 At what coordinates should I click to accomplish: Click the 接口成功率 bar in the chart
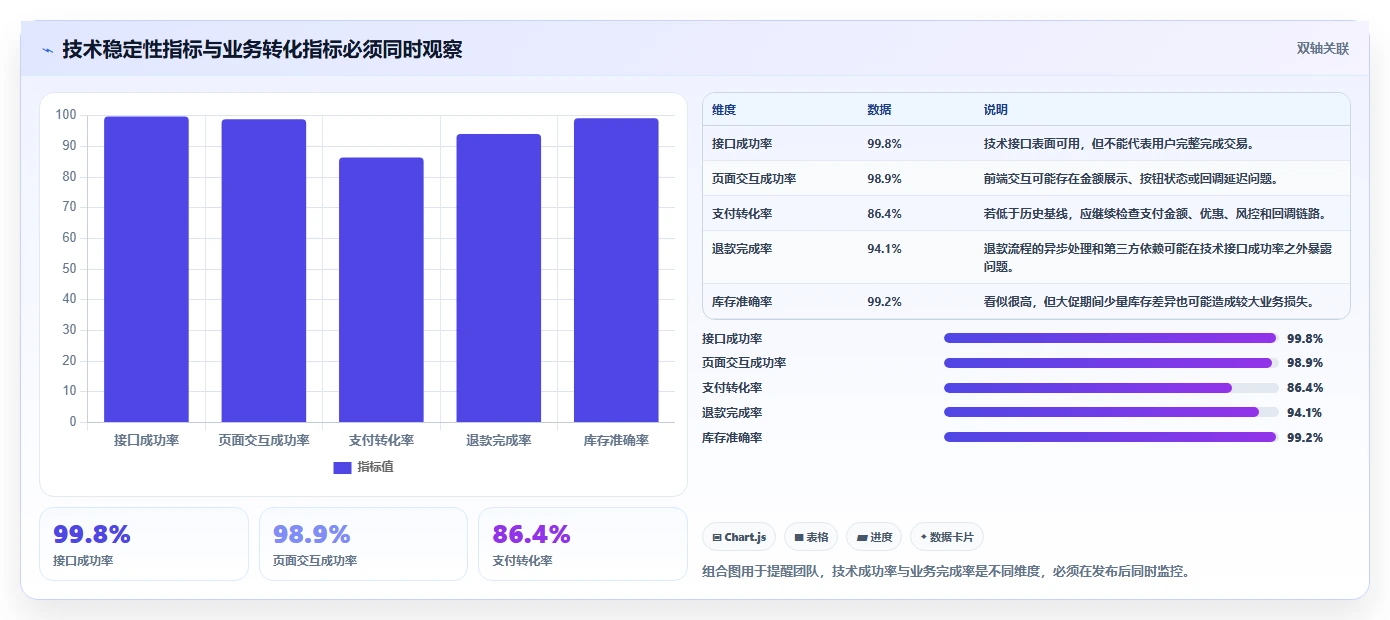pyautogui.click(x=146, y=269)
